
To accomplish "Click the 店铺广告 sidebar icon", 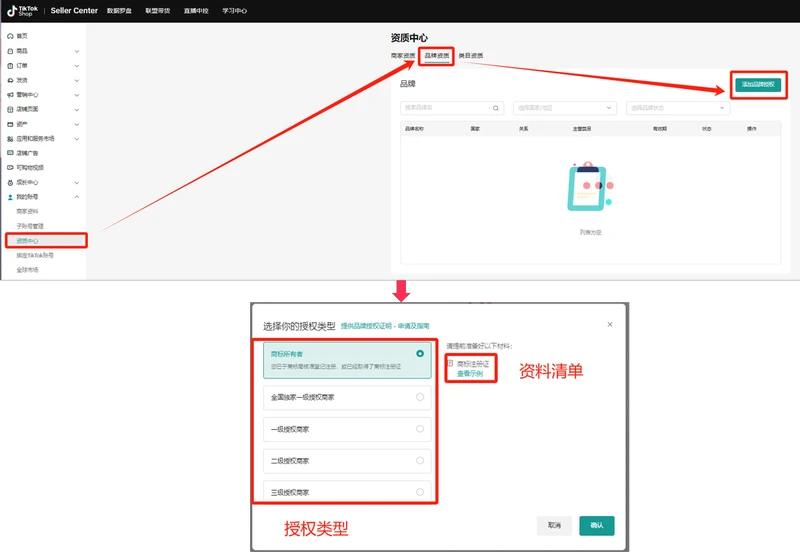I will 9,153.
